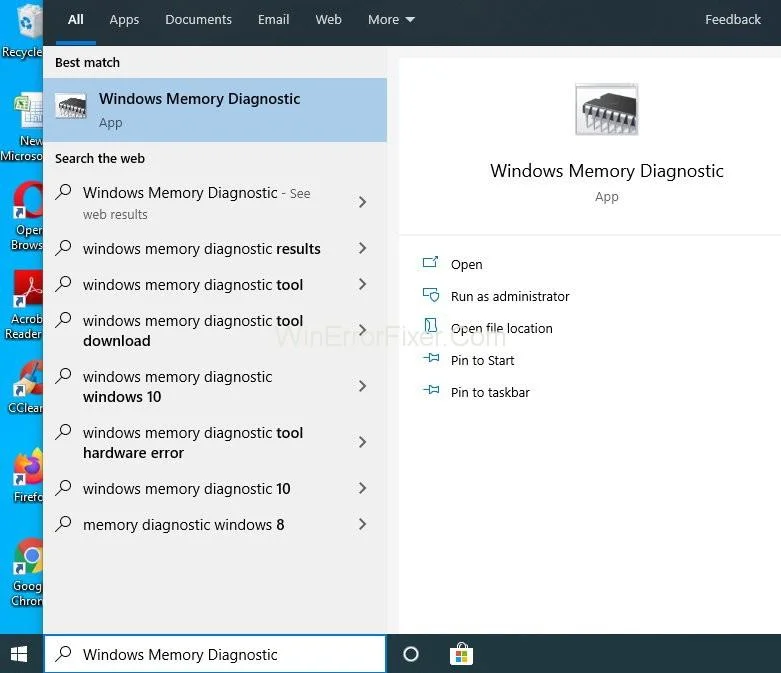This screenshot has height=673, width=781.
Task: Expand arrow for 'memory diagnostic windows 8'
Action: coord(363,524)
